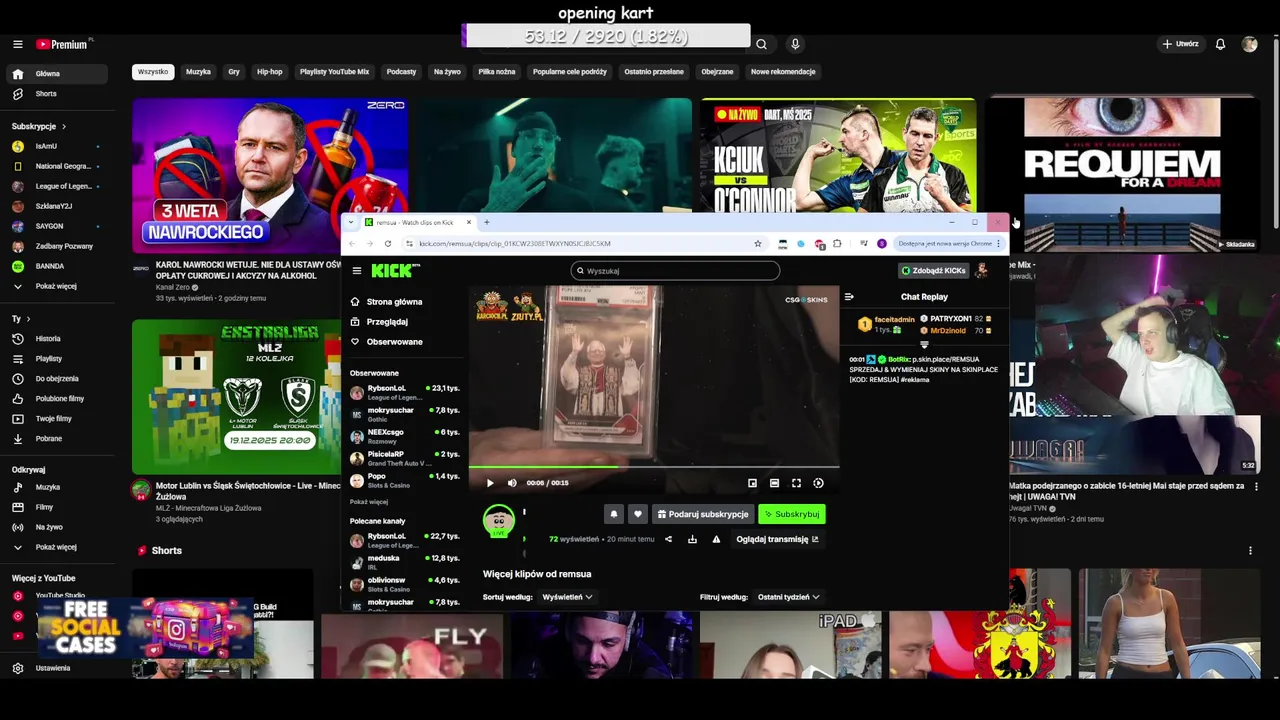Open playback speed settings in Kick player
The height and width of the screenshot is (720, 1280).
818,483
